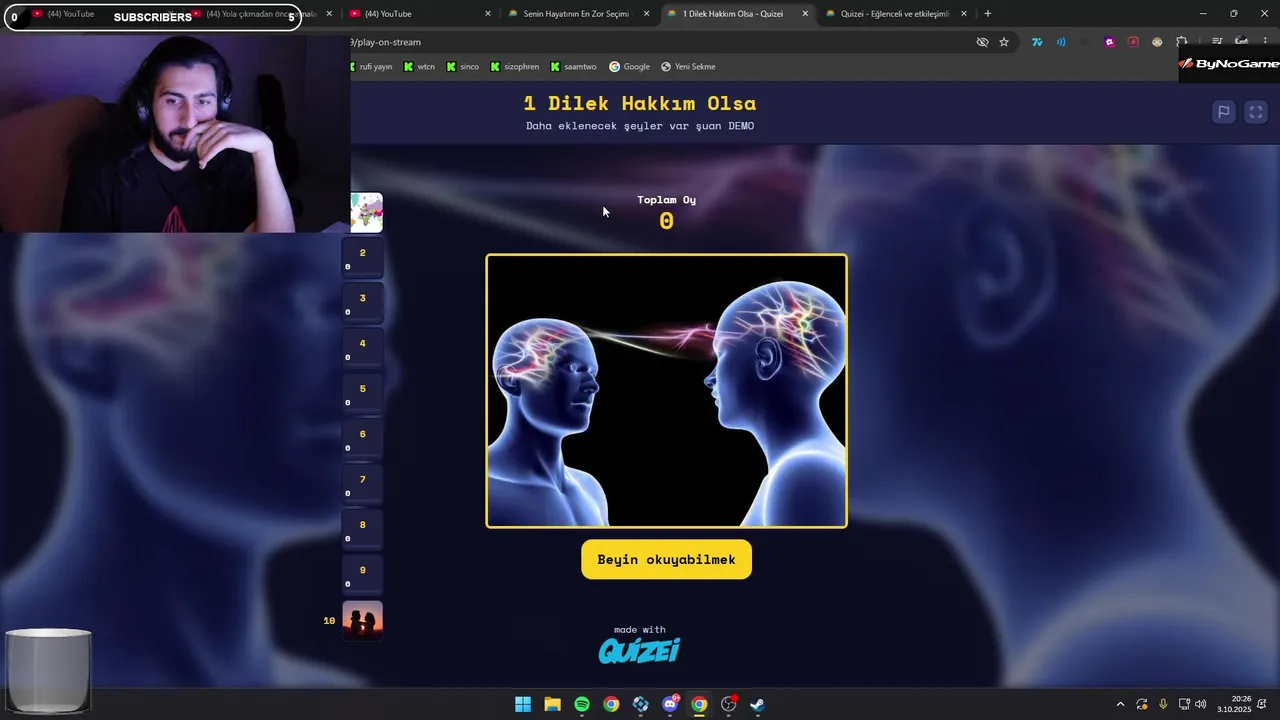Select item 9 in the side list
The width and height of the screenshot is (1280, 720).
pyautogui.click(x=362, y=574)
